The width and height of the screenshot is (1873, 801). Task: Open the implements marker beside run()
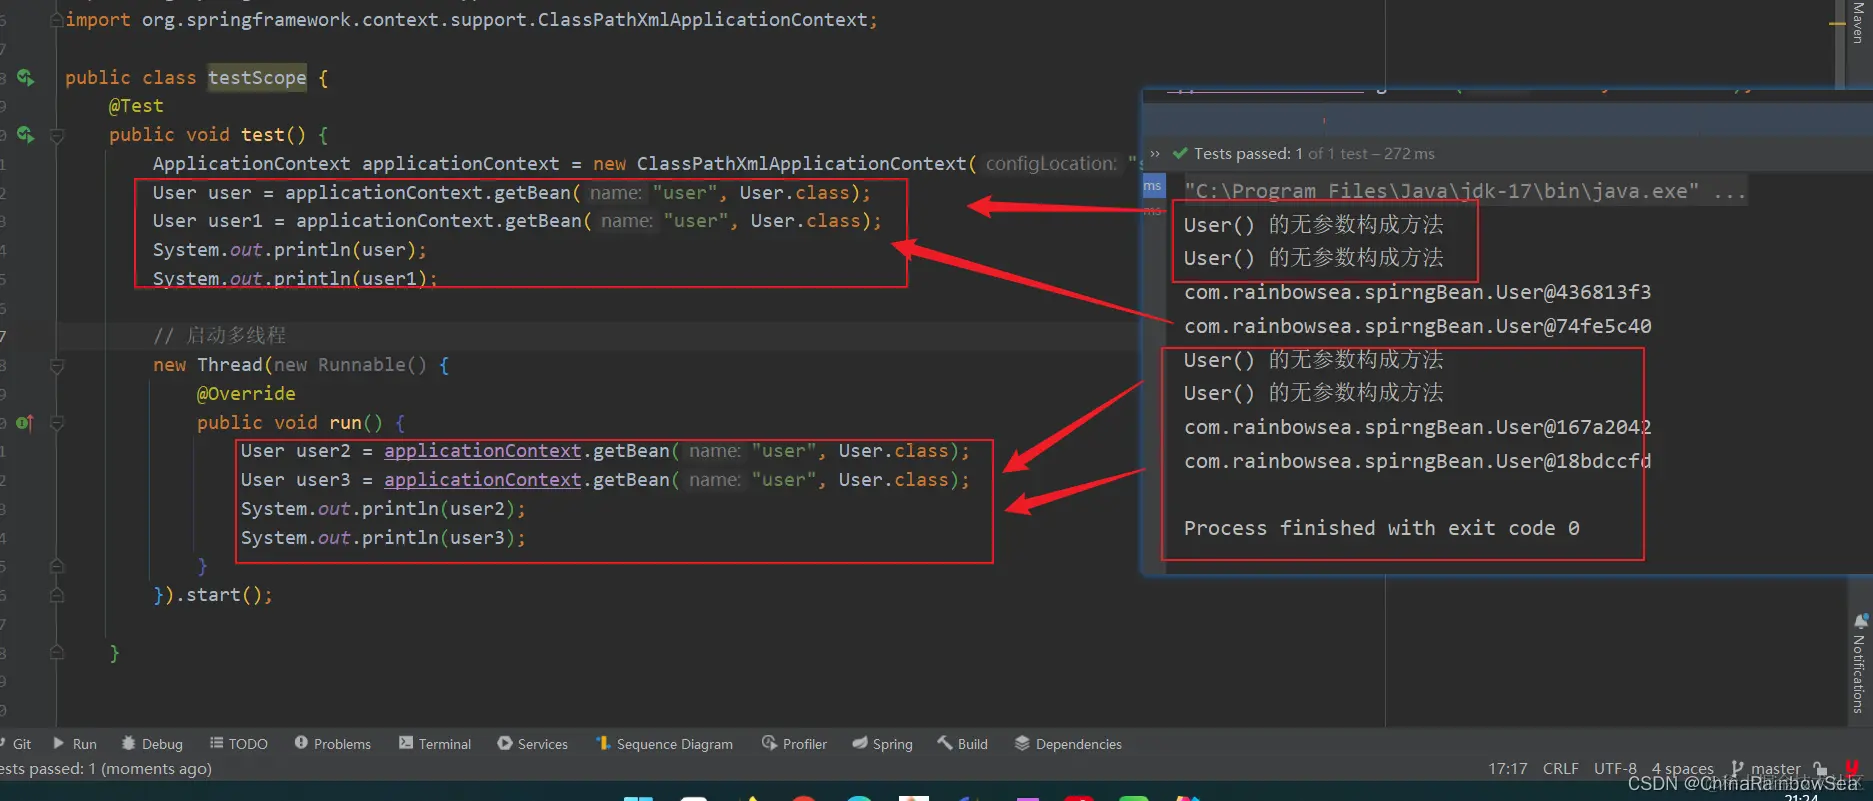tap(25, 423)
